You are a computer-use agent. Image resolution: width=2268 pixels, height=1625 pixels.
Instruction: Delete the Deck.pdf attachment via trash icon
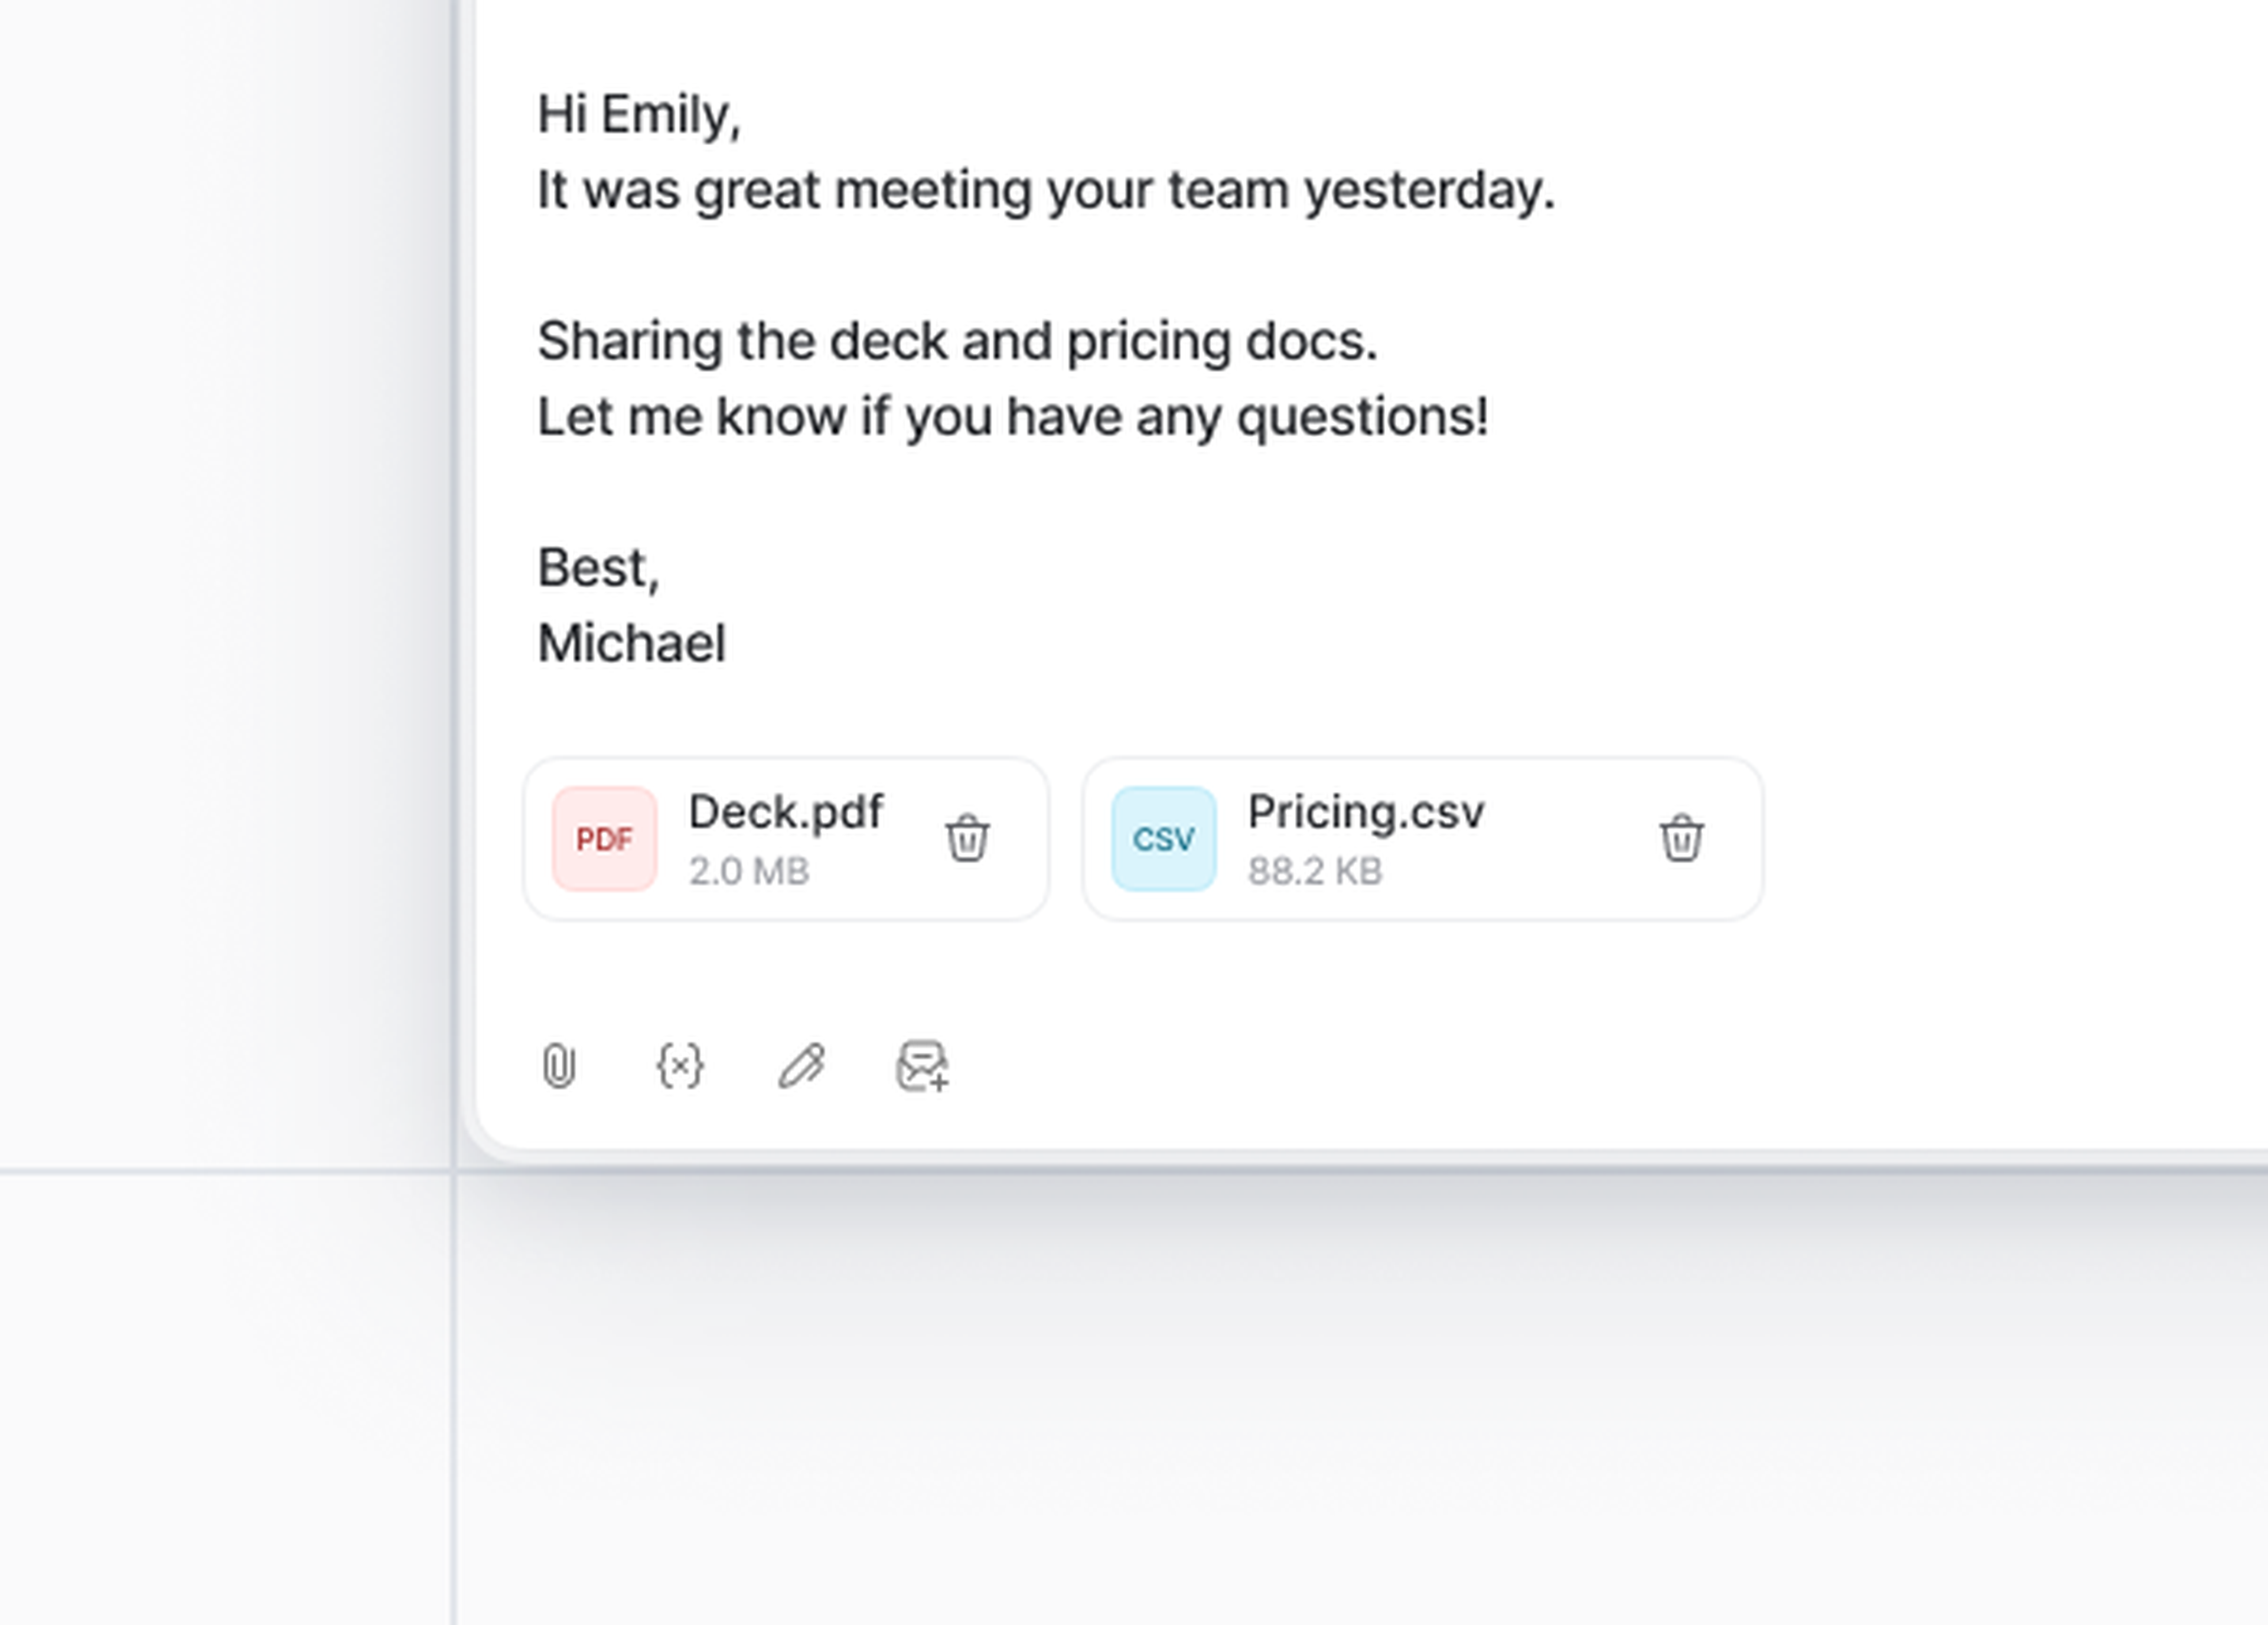point(967,838)
